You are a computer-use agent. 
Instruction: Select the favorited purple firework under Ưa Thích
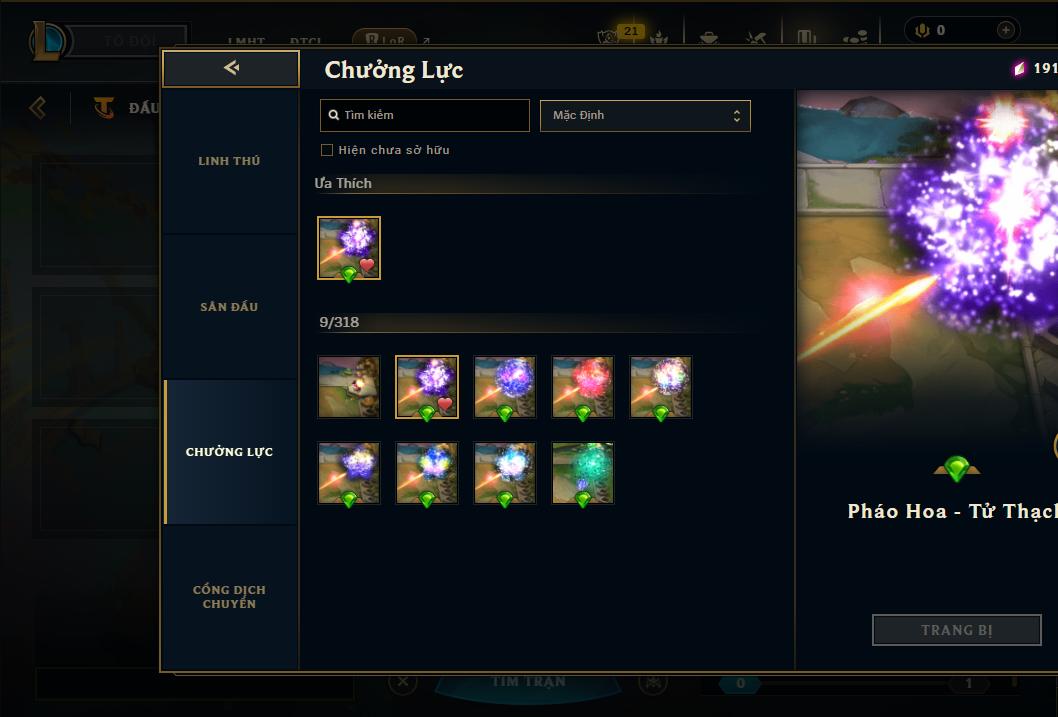point(349,248)
